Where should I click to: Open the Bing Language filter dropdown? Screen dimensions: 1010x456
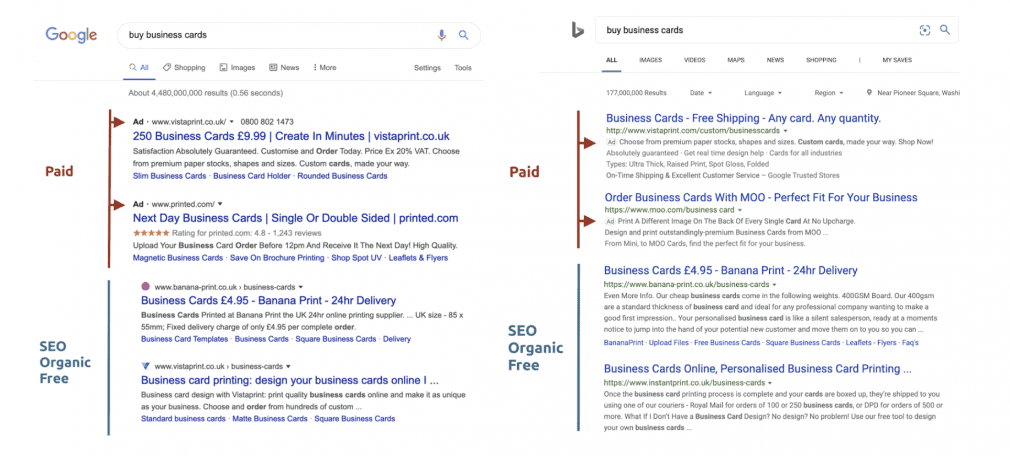(x=763, y=93)
